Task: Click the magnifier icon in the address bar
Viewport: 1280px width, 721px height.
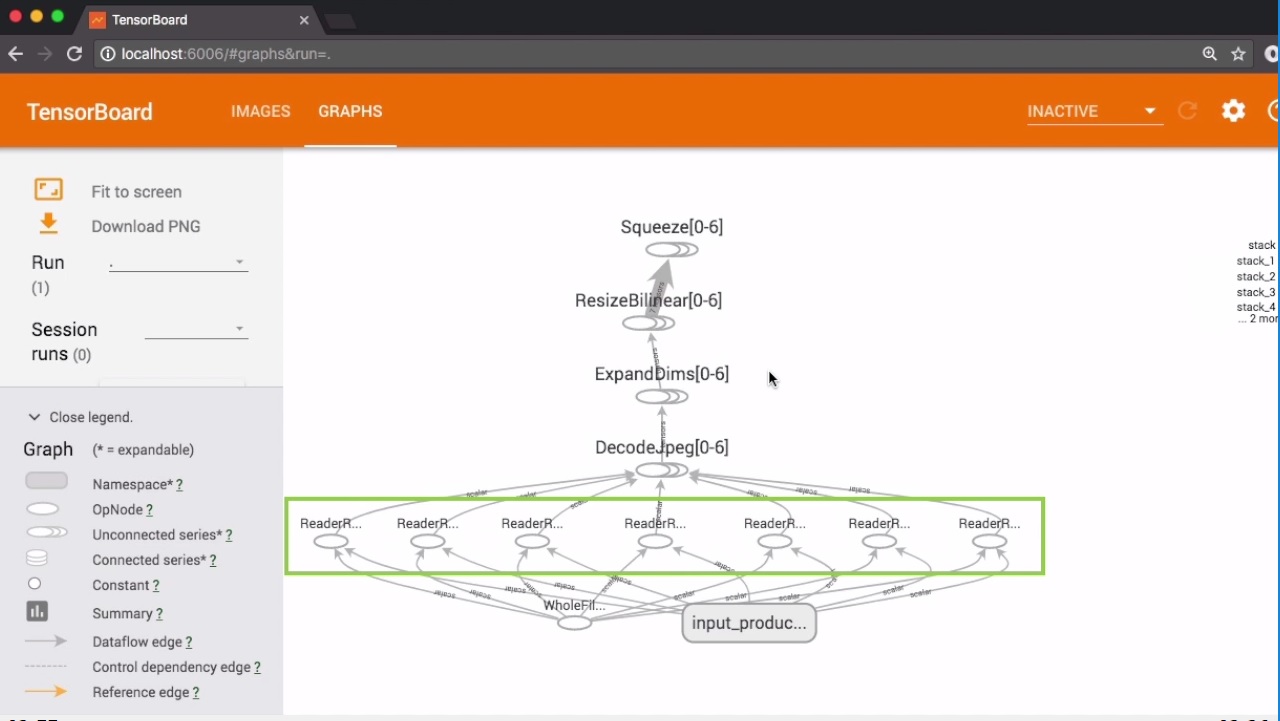Action: pos(1210,54)
